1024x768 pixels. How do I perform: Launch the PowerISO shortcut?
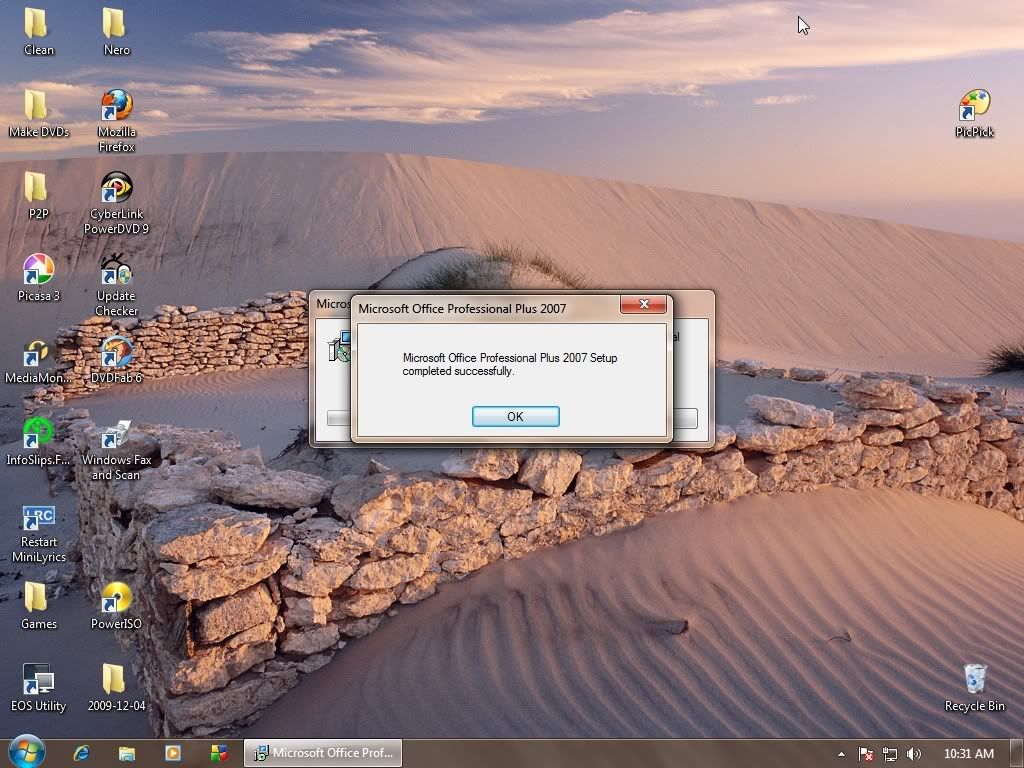click(116, 605)
